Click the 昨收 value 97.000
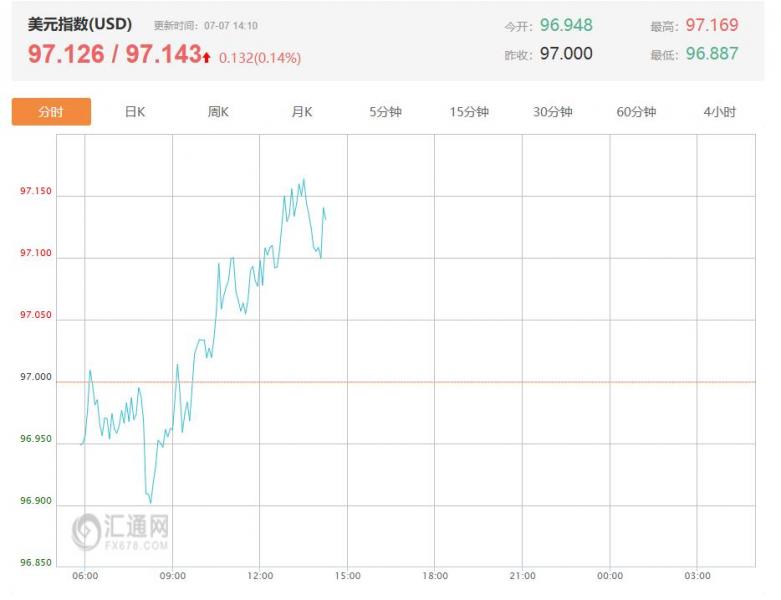The image size is (781, 600). [566, 53]
